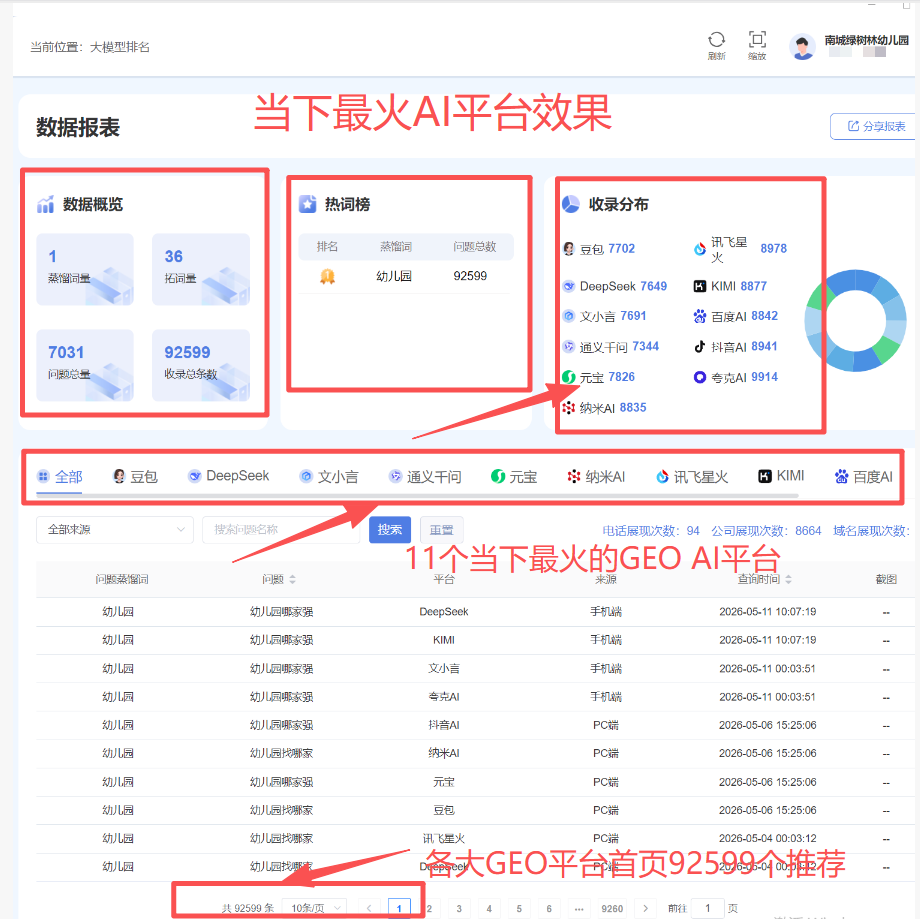Click the 收录分布 pie icon

(570, 204)
